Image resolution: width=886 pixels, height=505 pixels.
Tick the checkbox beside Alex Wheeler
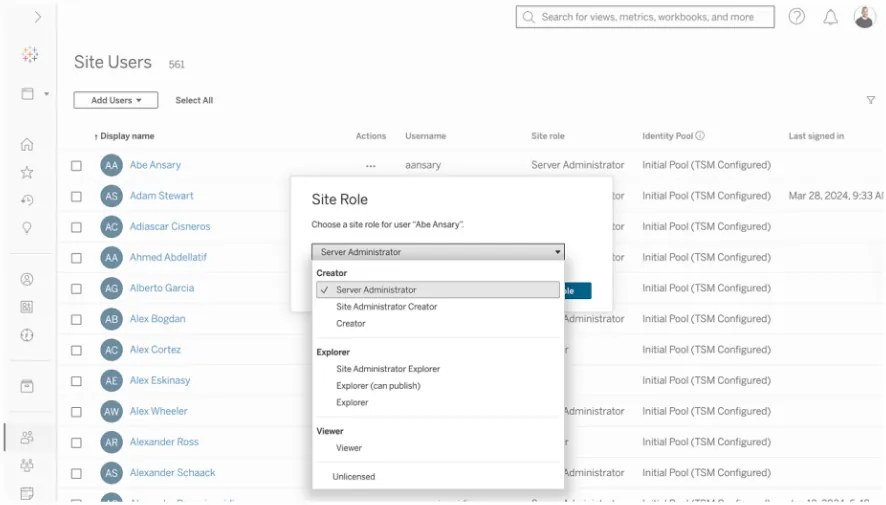[76, 412]
